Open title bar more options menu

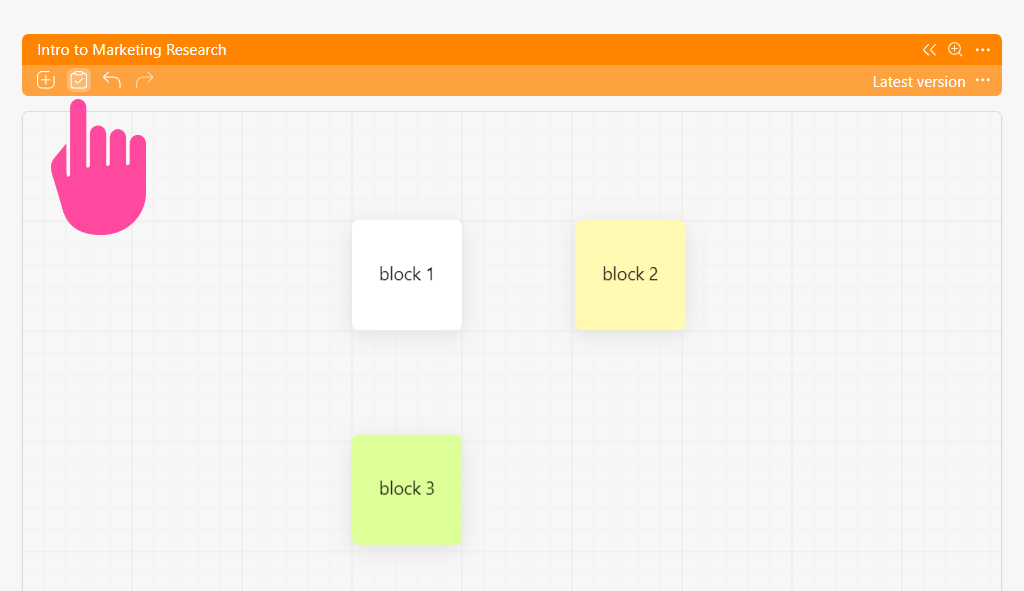(983, 50)
